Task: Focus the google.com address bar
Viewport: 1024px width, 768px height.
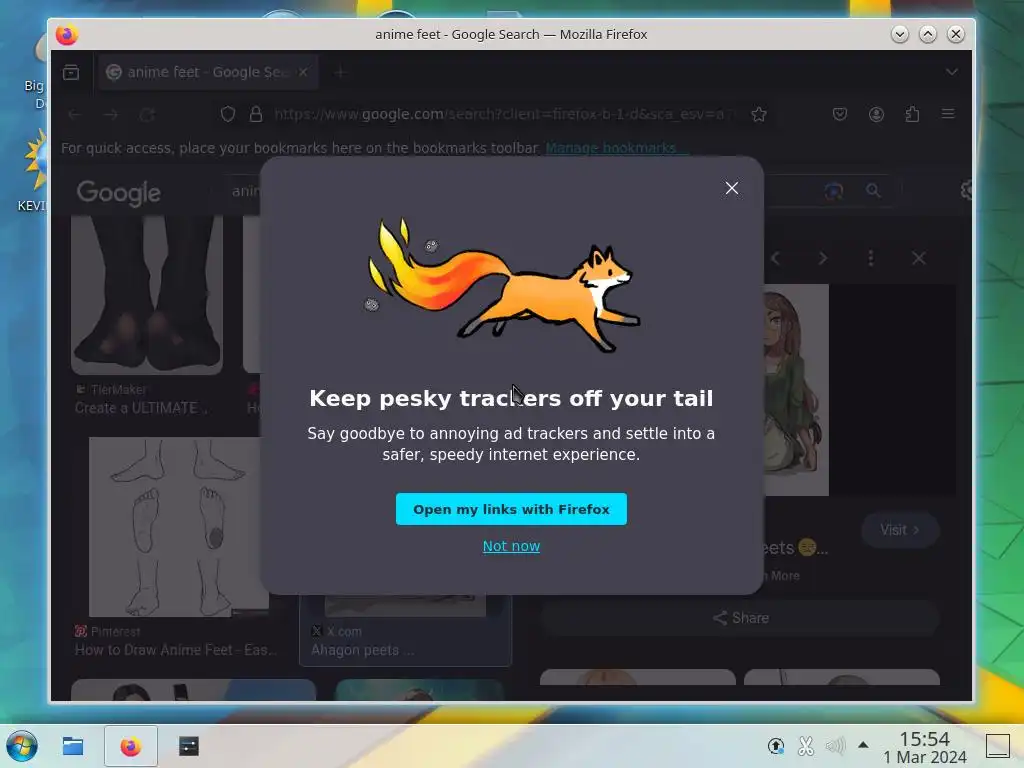Action: click(x=500, y=114)
